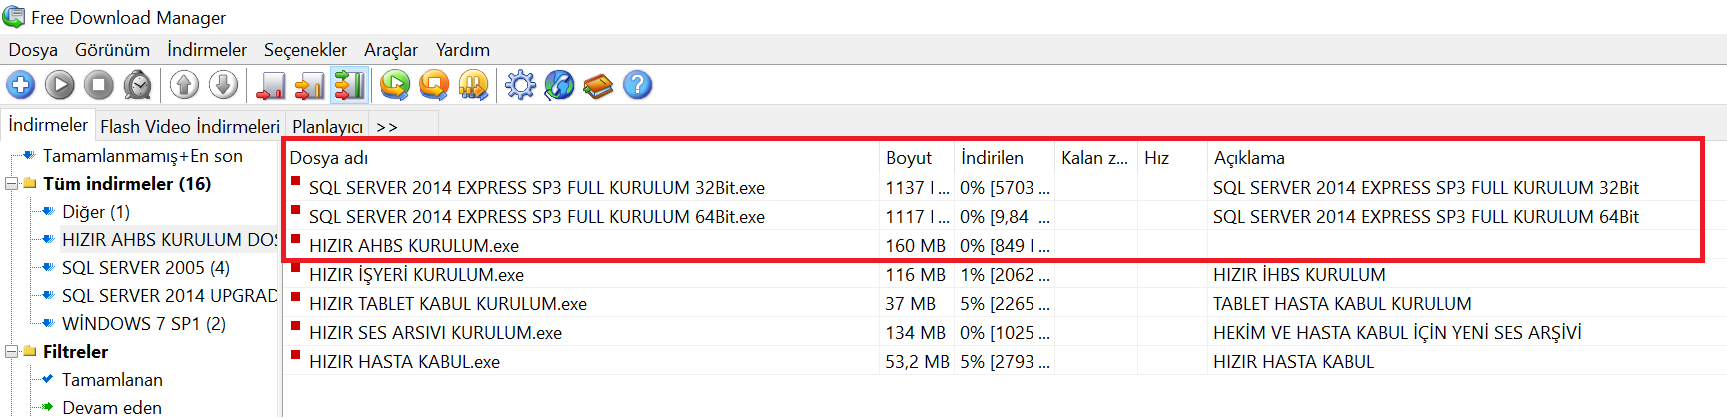Open schedule with the alarm clock icon
The width and height of the screenshot is (1727, 419).
click(138, 85)
